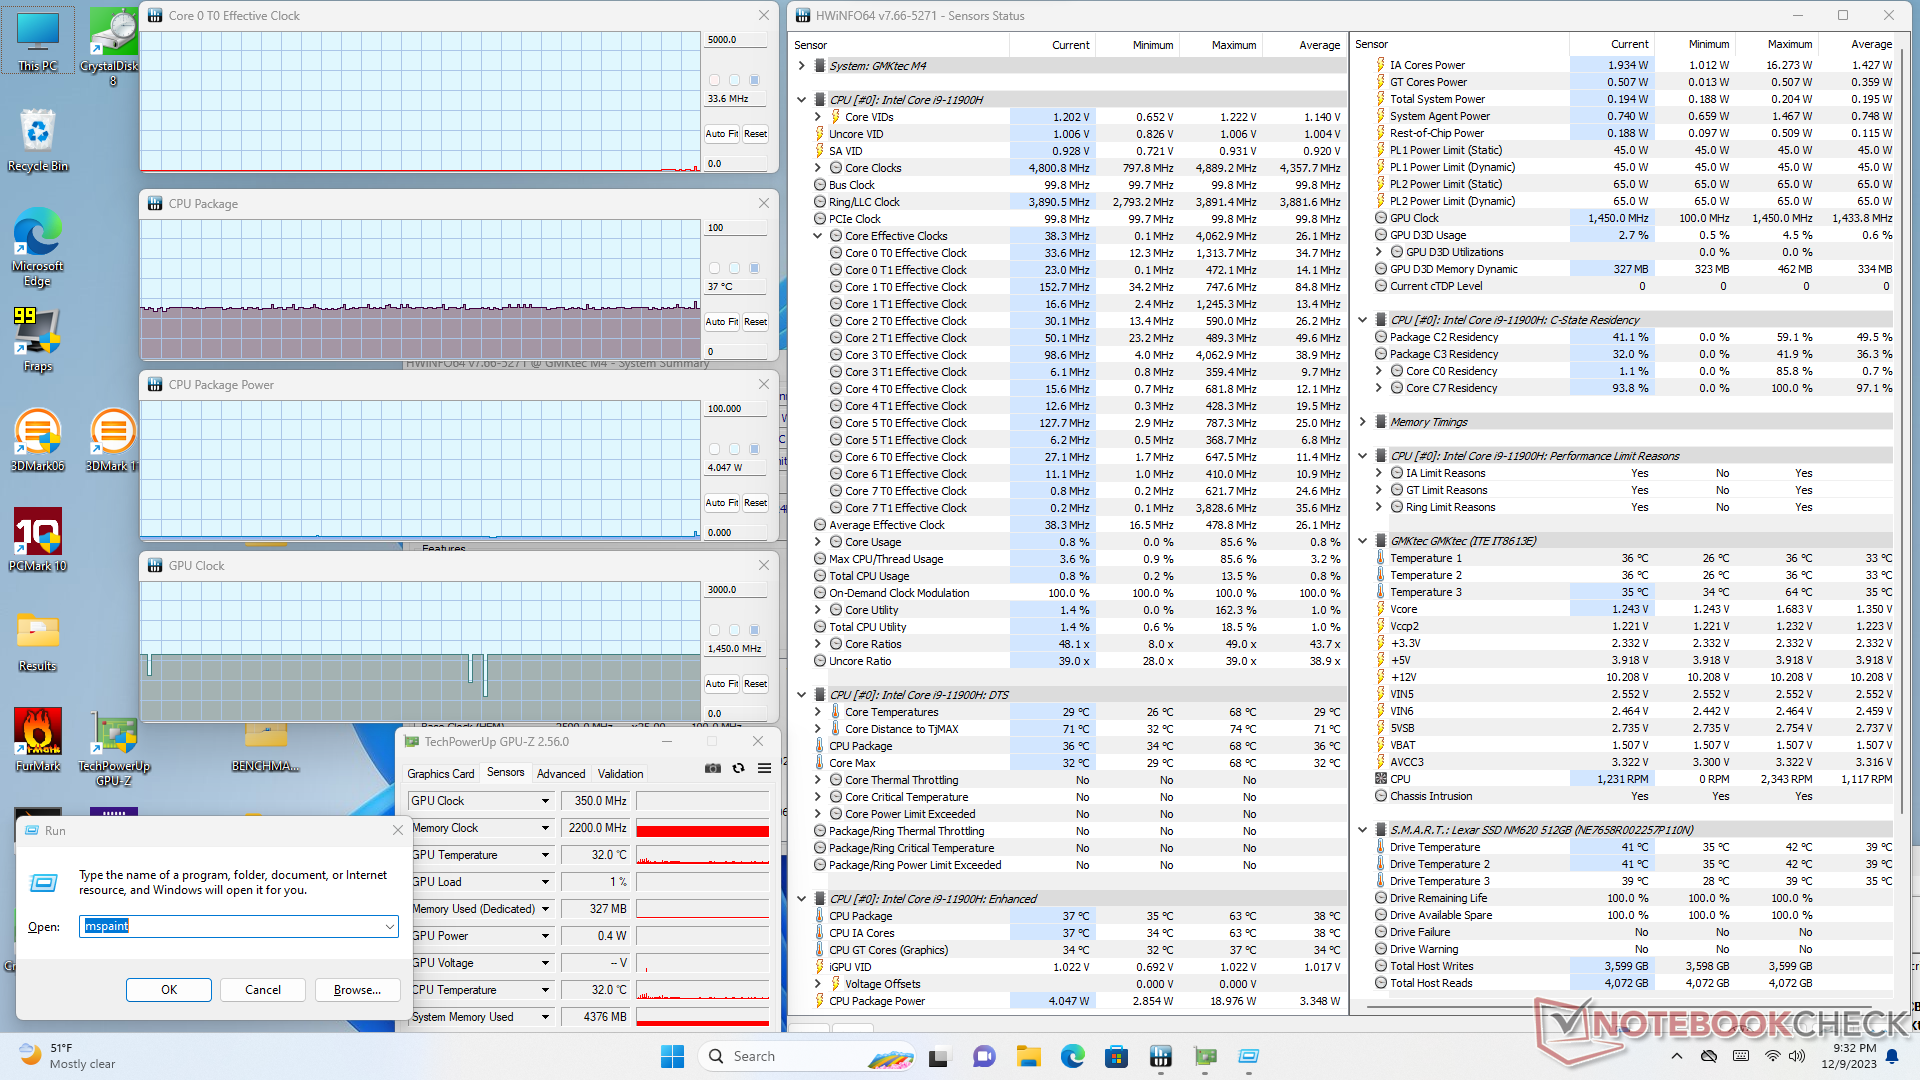
Task: Click OK in the Run dialog
Action: point(169,990)
